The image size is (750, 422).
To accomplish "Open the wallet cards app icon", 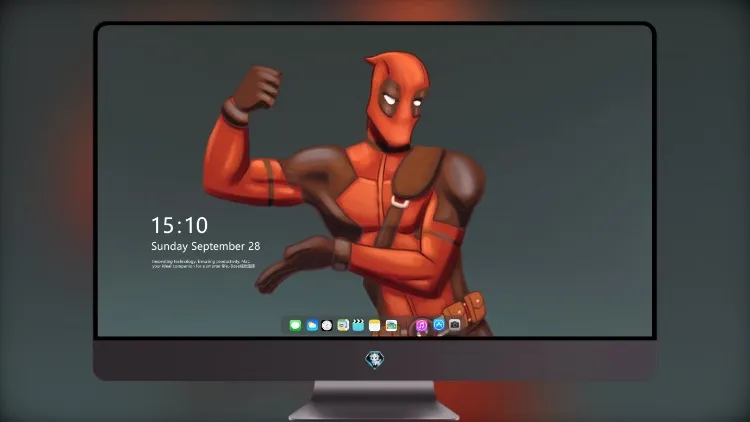I will coord(391,325).
